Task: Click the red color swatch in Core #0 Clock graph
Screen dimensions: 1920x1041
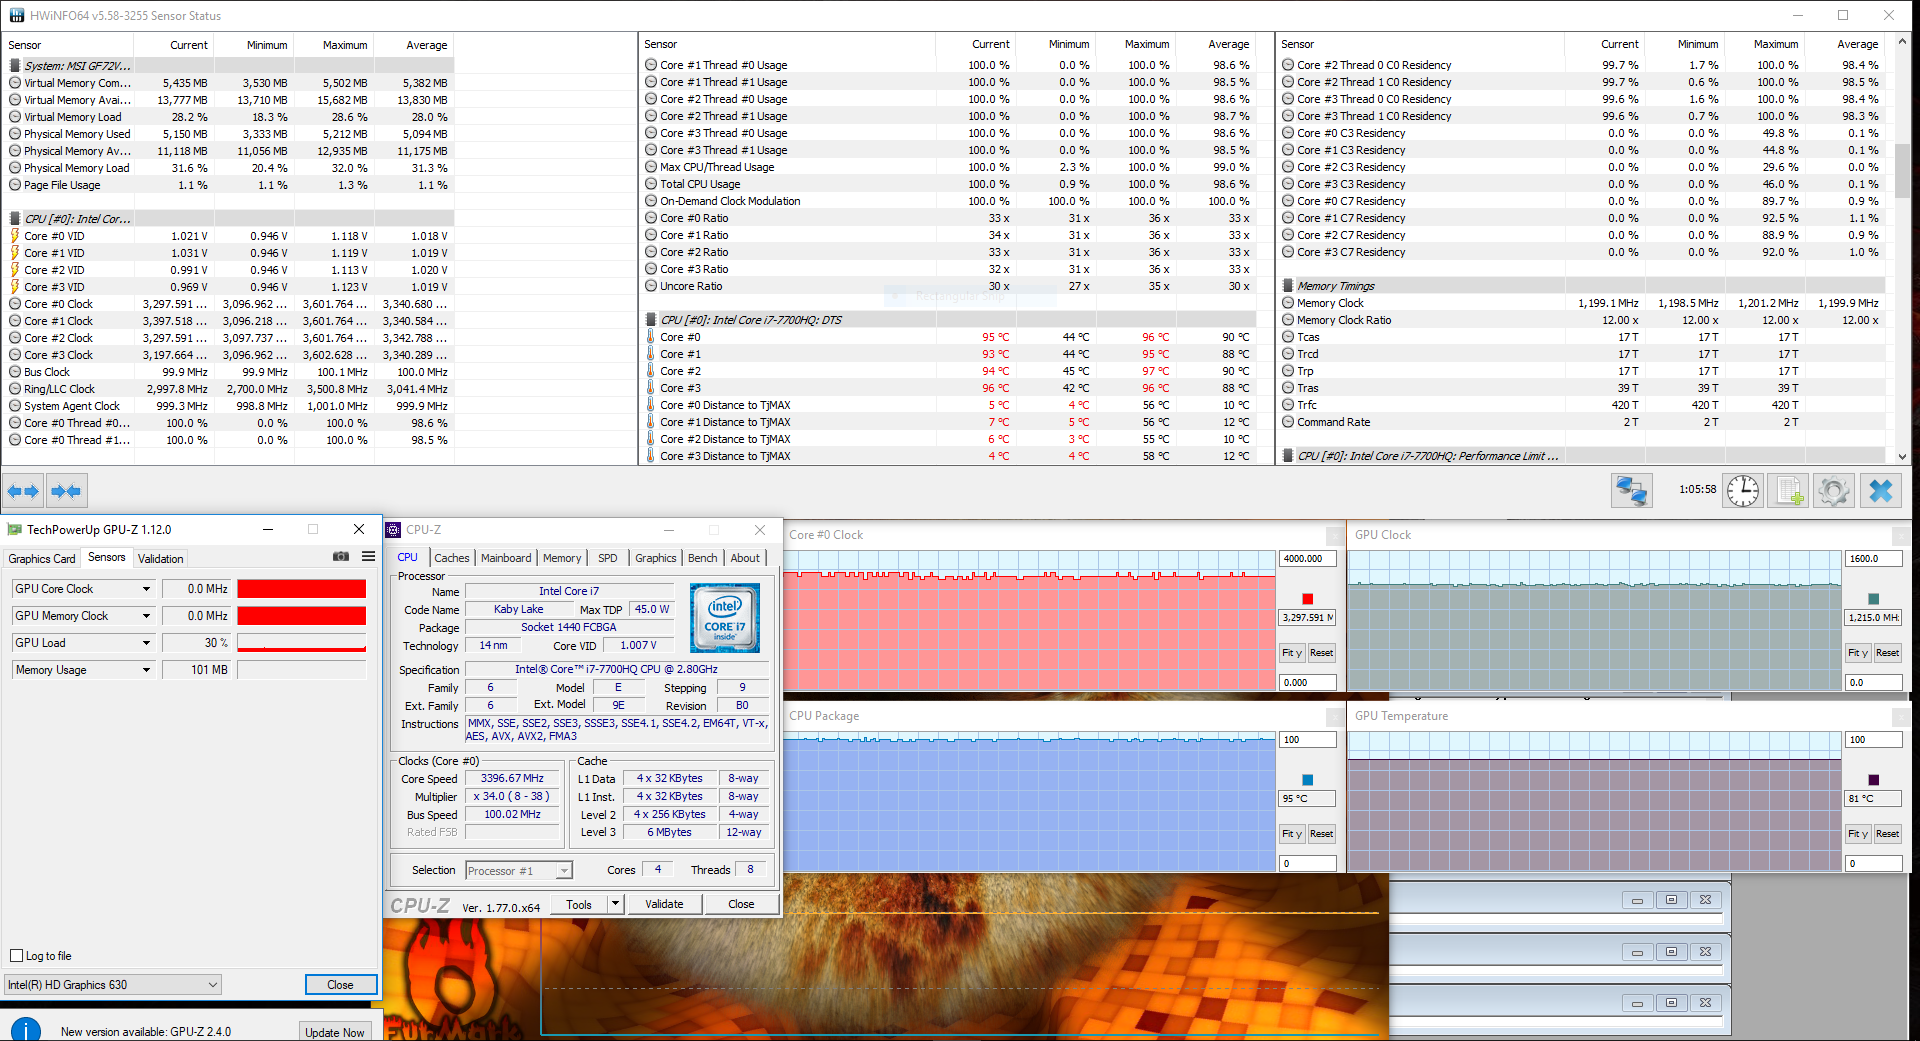Action: point(1307,599)
